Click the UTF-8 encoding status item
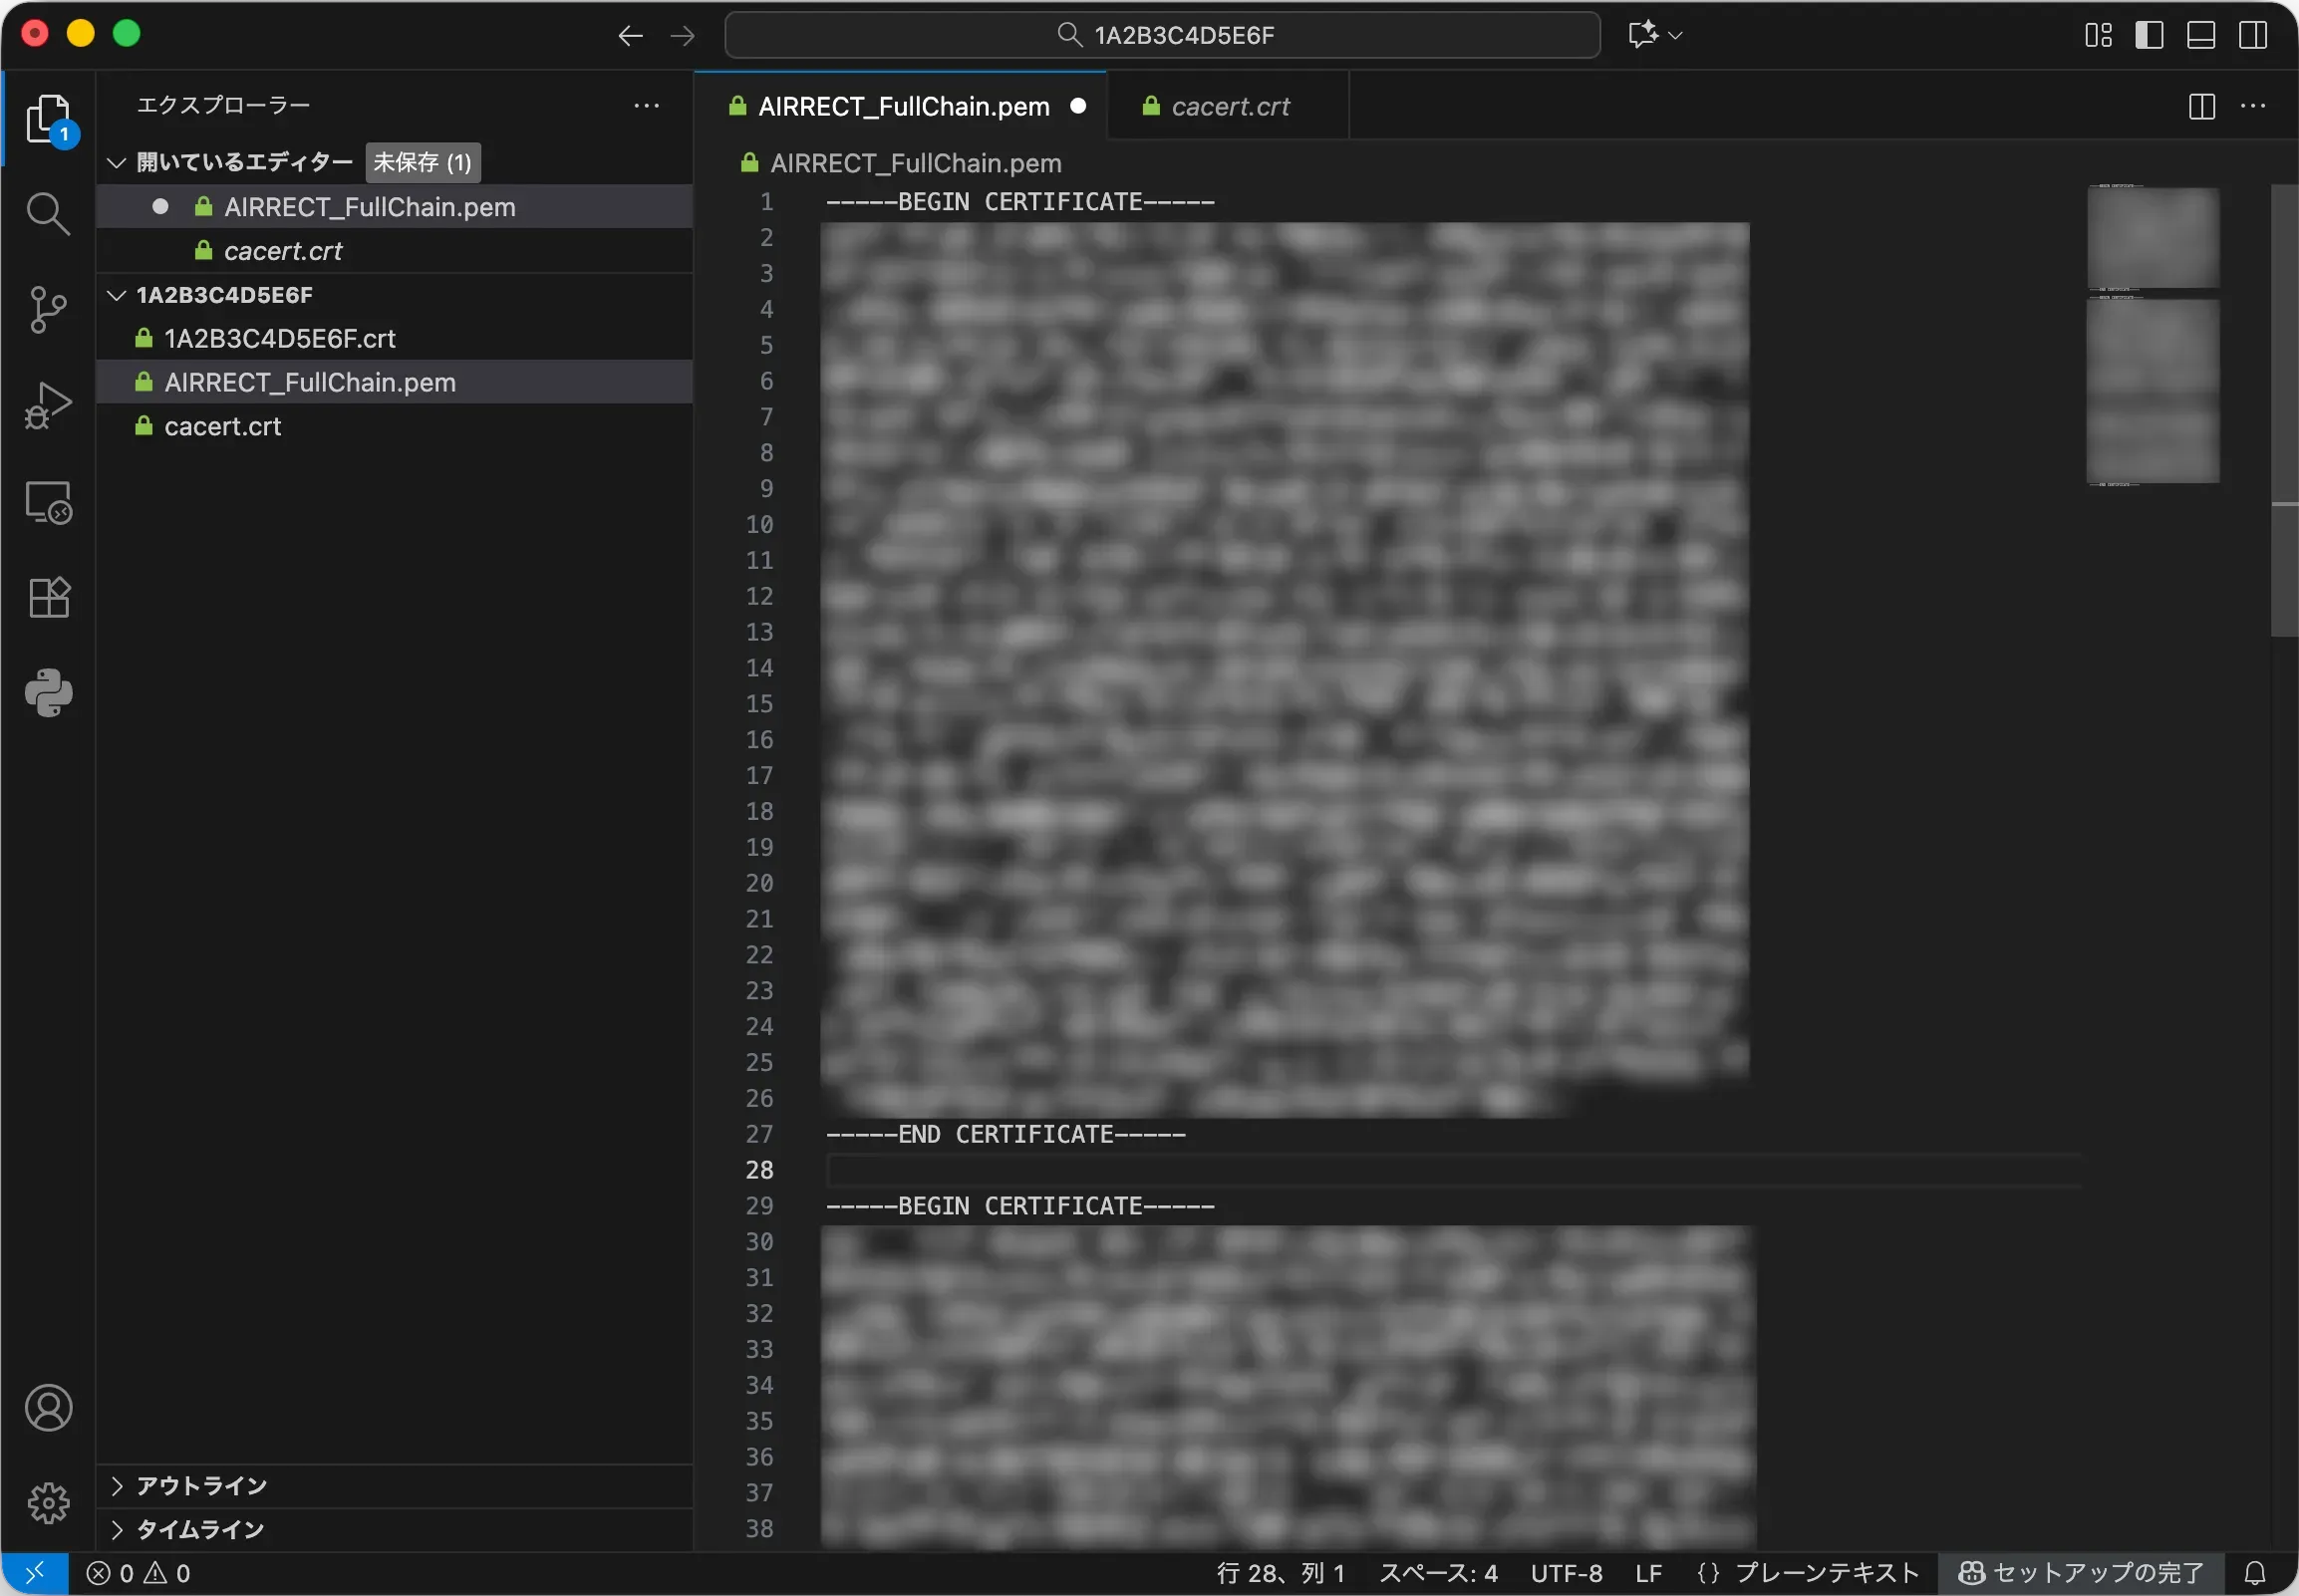This screenshot has height=1596, width=2299. tap(1566, 1573)
